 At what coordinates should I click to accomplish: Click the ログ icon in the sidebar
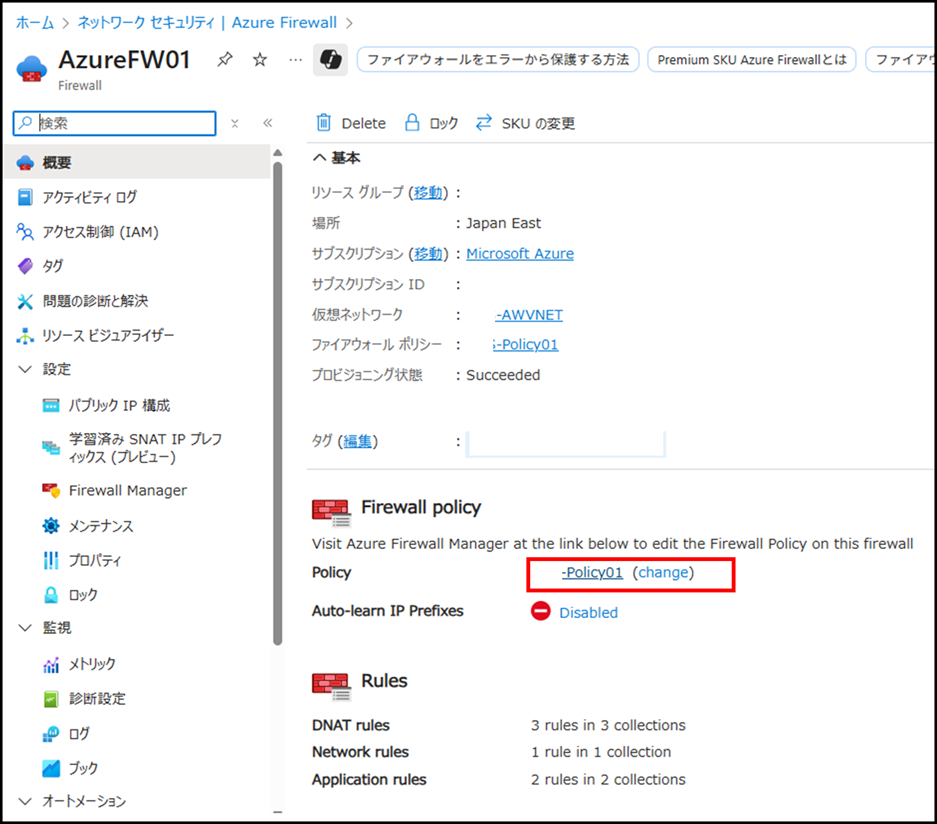point(51,733)
